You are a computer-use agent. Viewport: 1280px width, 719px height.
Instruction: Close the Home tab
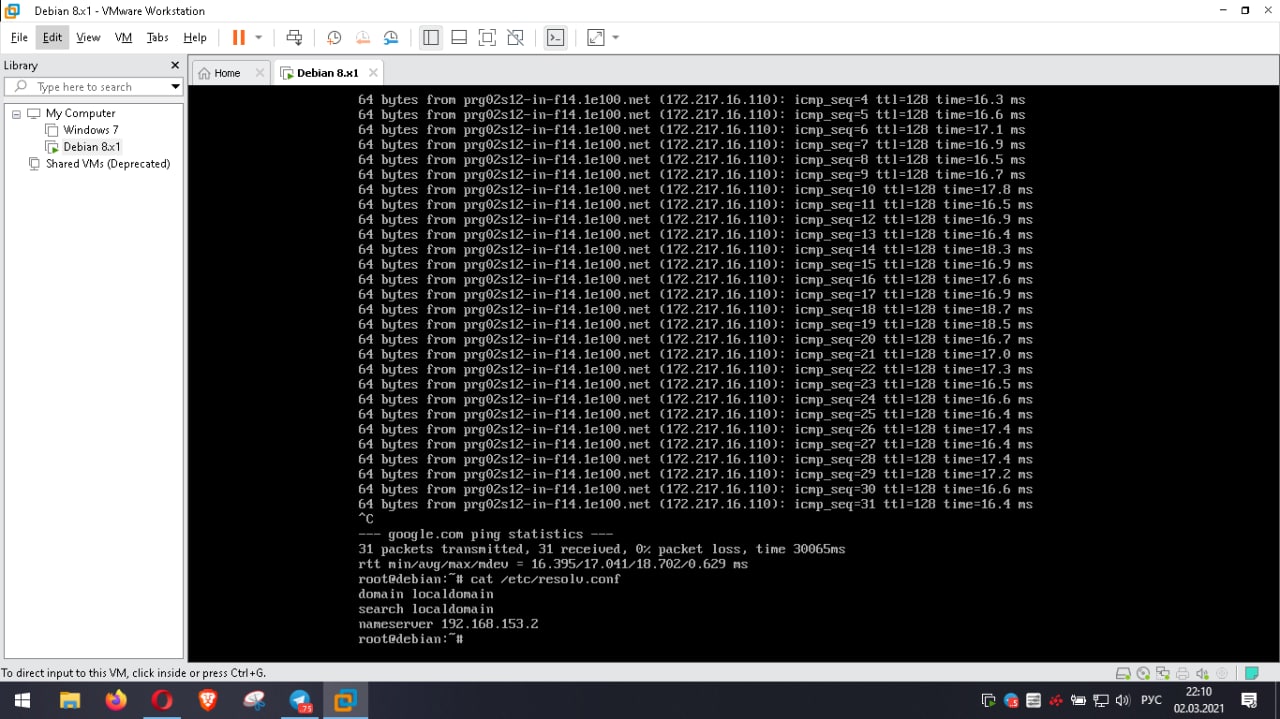(x=260, y=73)
